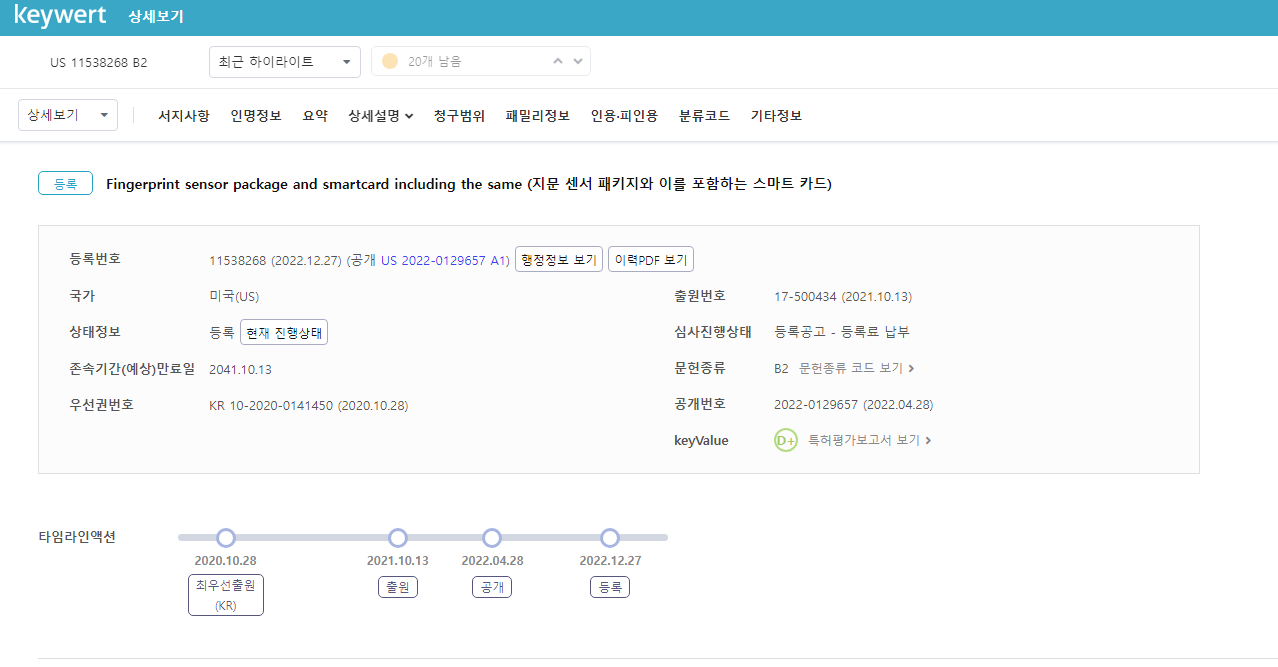Viewport: 1278px width, 667px height.
Task: Click the D+ keyValue grade badge
Action: pyautogui.click(x=786, y=440)
